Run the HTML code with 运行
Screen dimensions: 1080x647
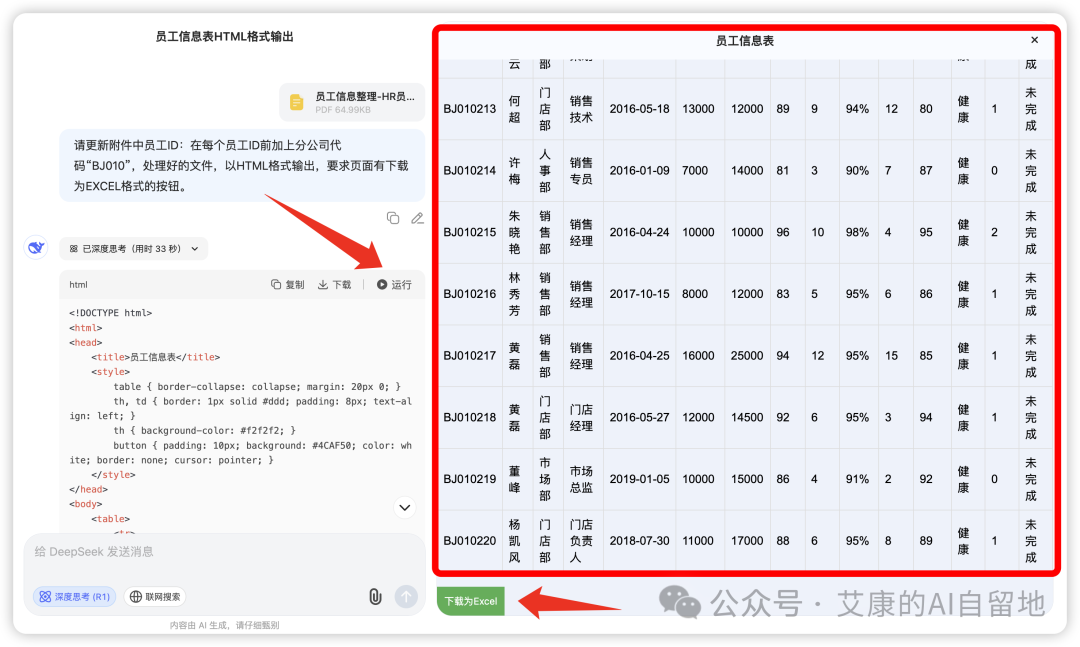point(394,285)
